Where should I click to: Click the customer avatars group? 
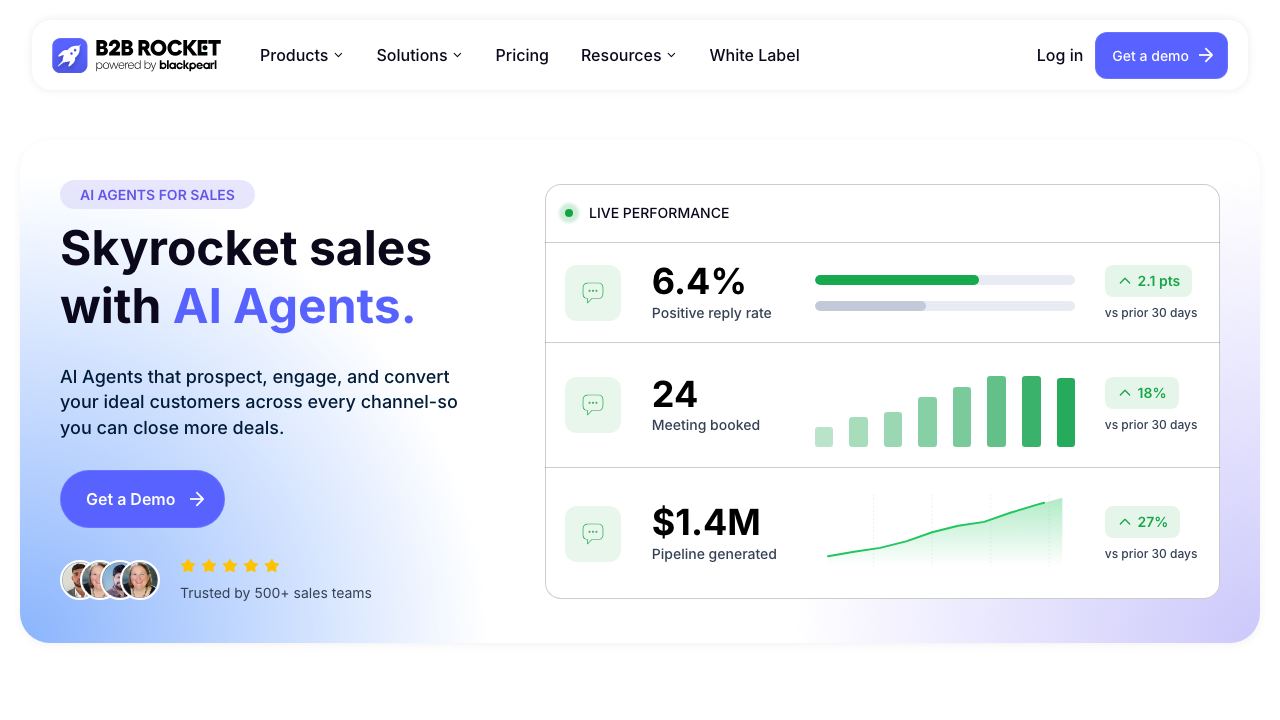(x=110, y=580)
